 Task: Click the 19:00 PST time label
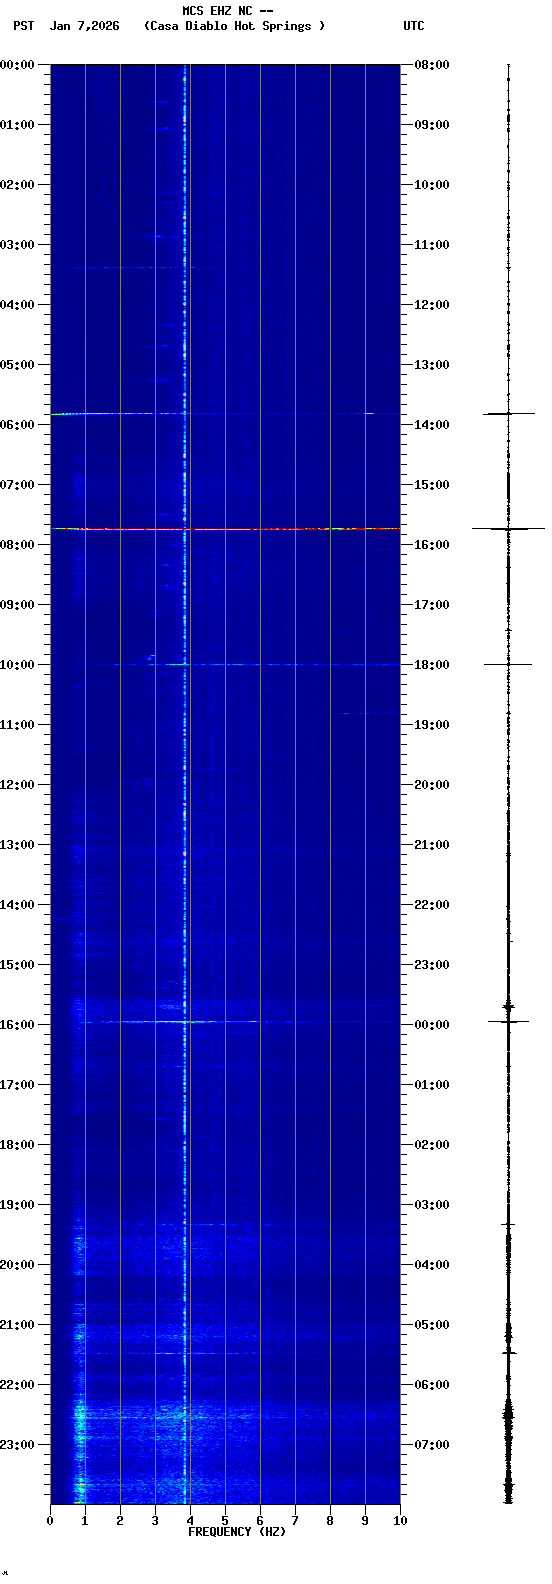coord(17,1205)
